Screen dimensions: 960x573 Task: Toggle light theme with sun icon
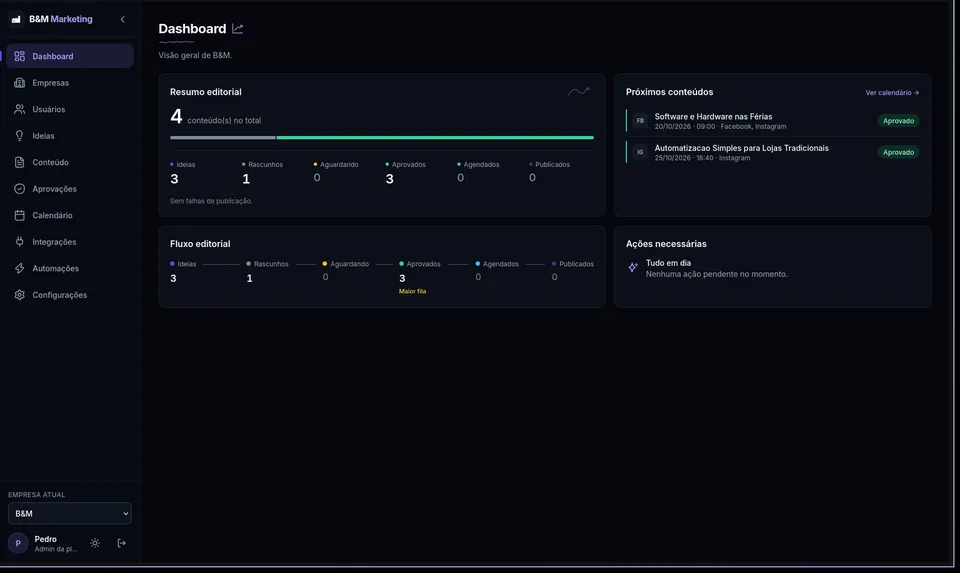click(95, 543)
